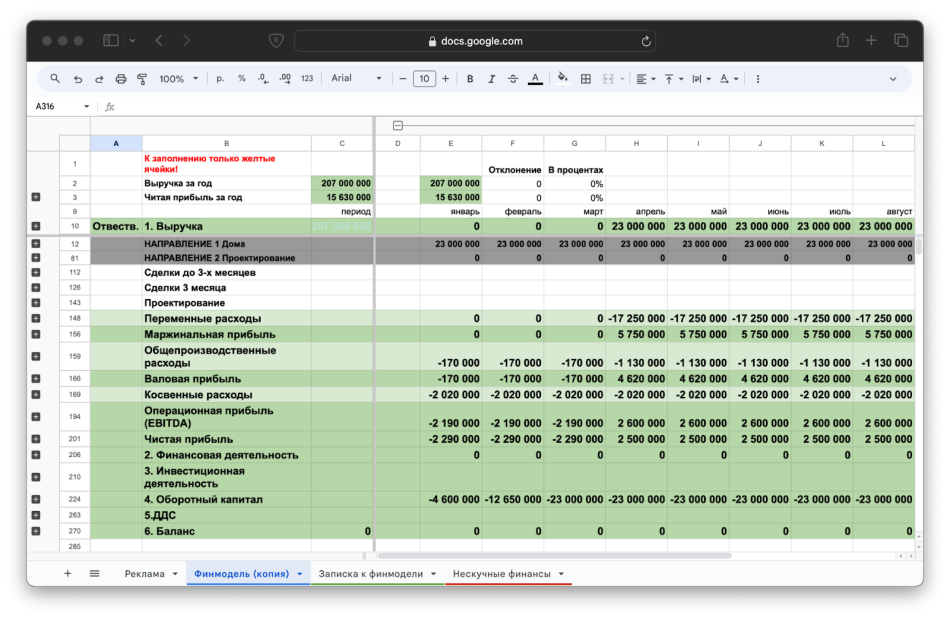Click the merge cells icon
The image size is (950, 619).
[x=608, y=79]
